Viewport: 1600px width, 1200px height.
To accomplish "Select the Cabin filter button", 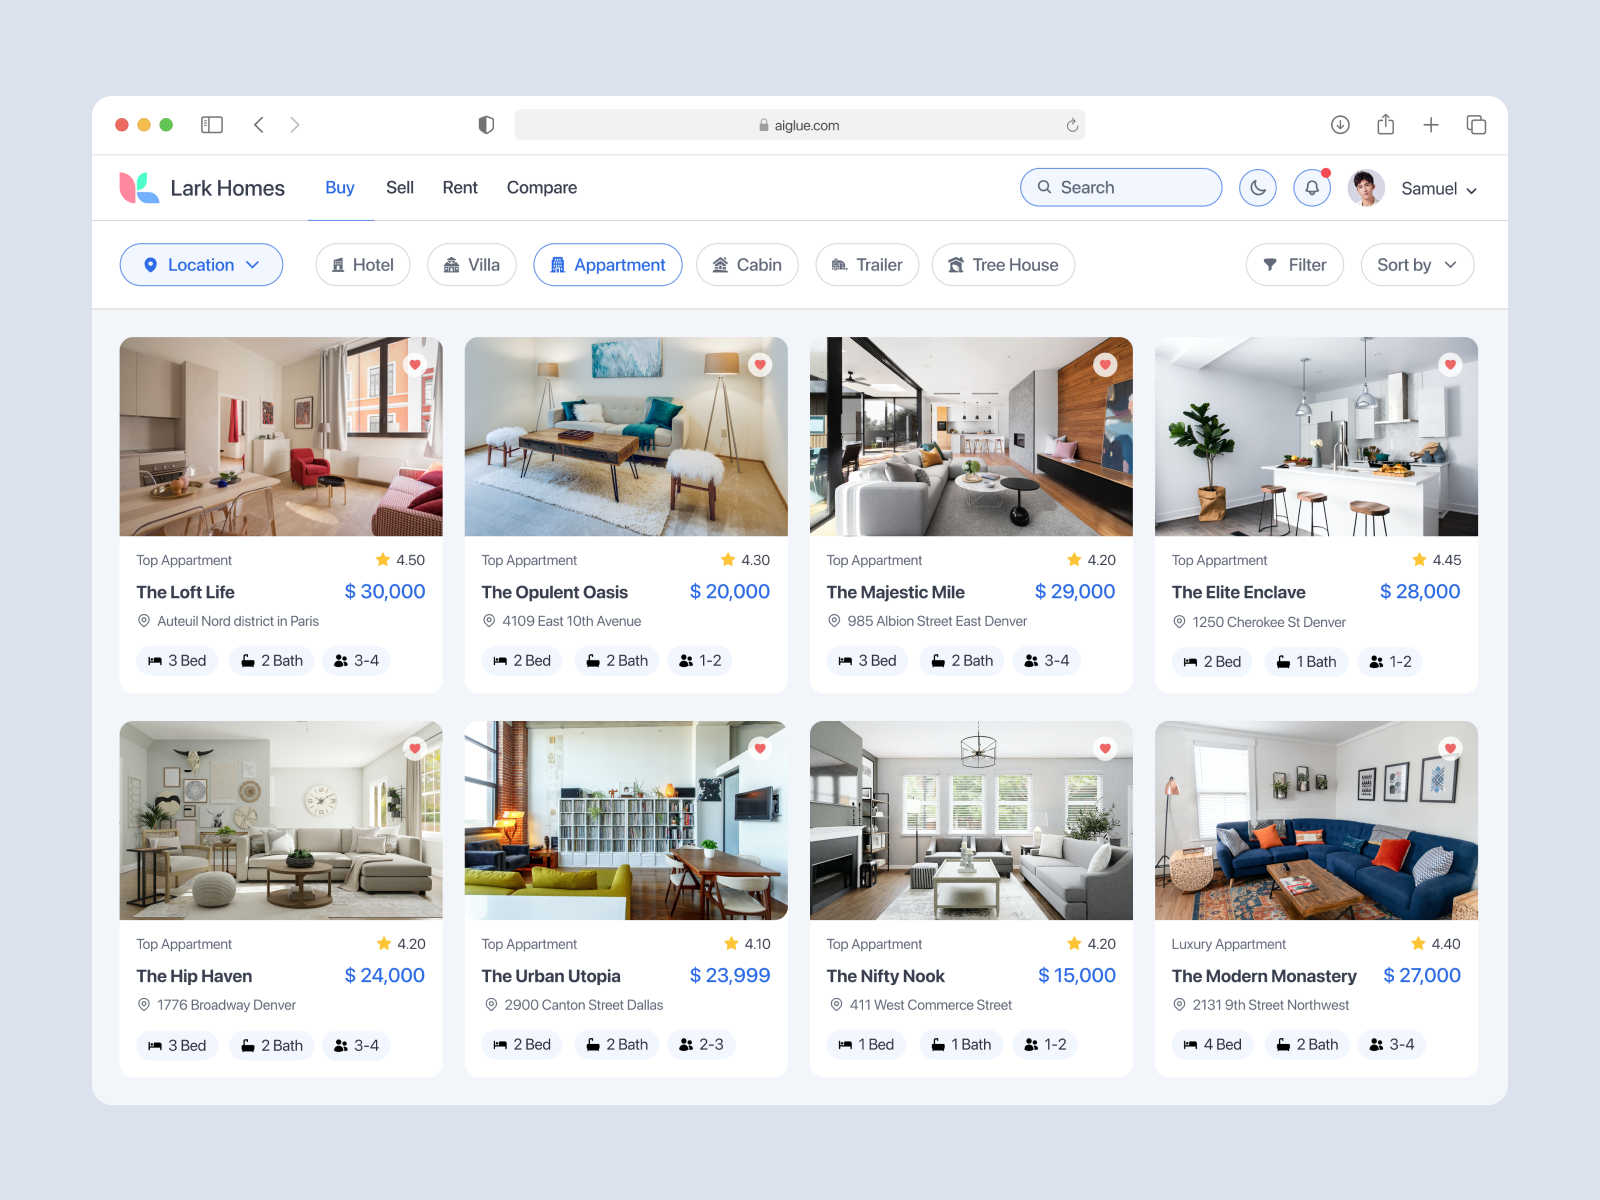I will (x=747, y=264).
